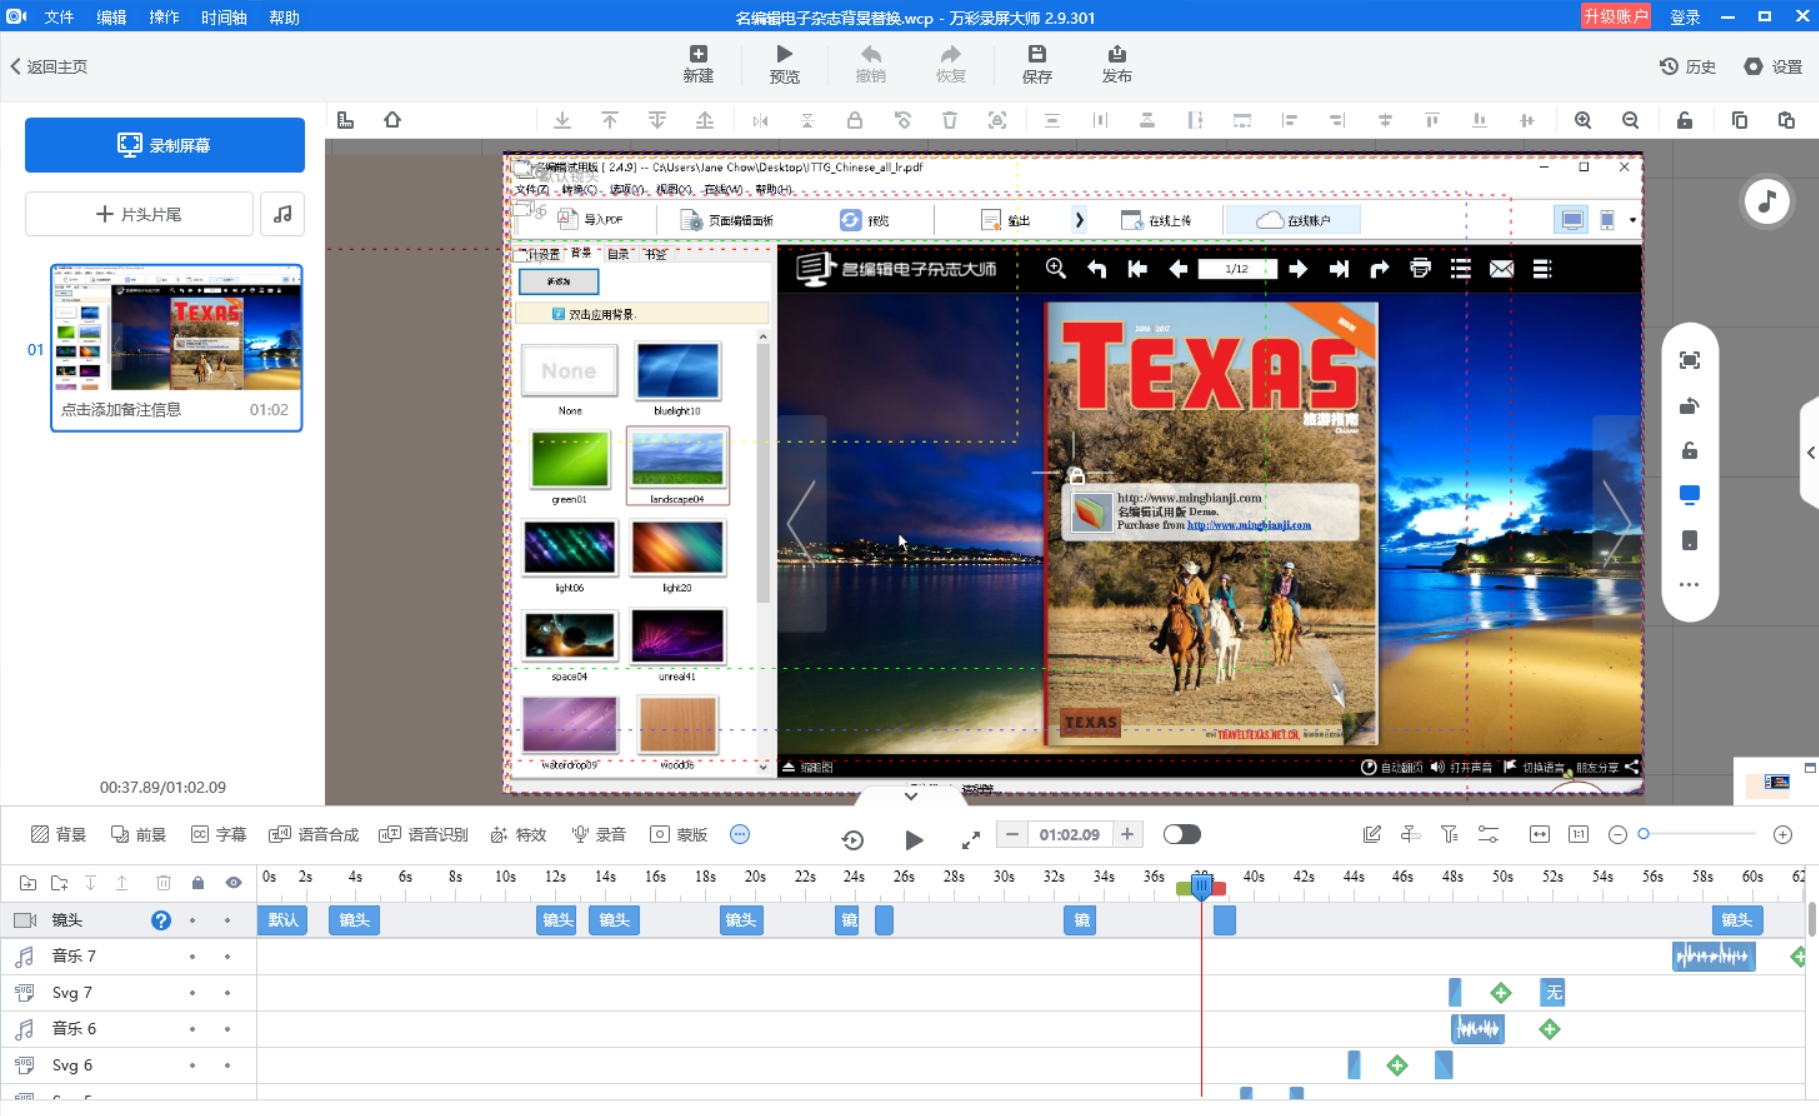Click the 登录 login link
This screenshot has width=1819, height=1116.
pyautogui.click(x=1685, y=17)
